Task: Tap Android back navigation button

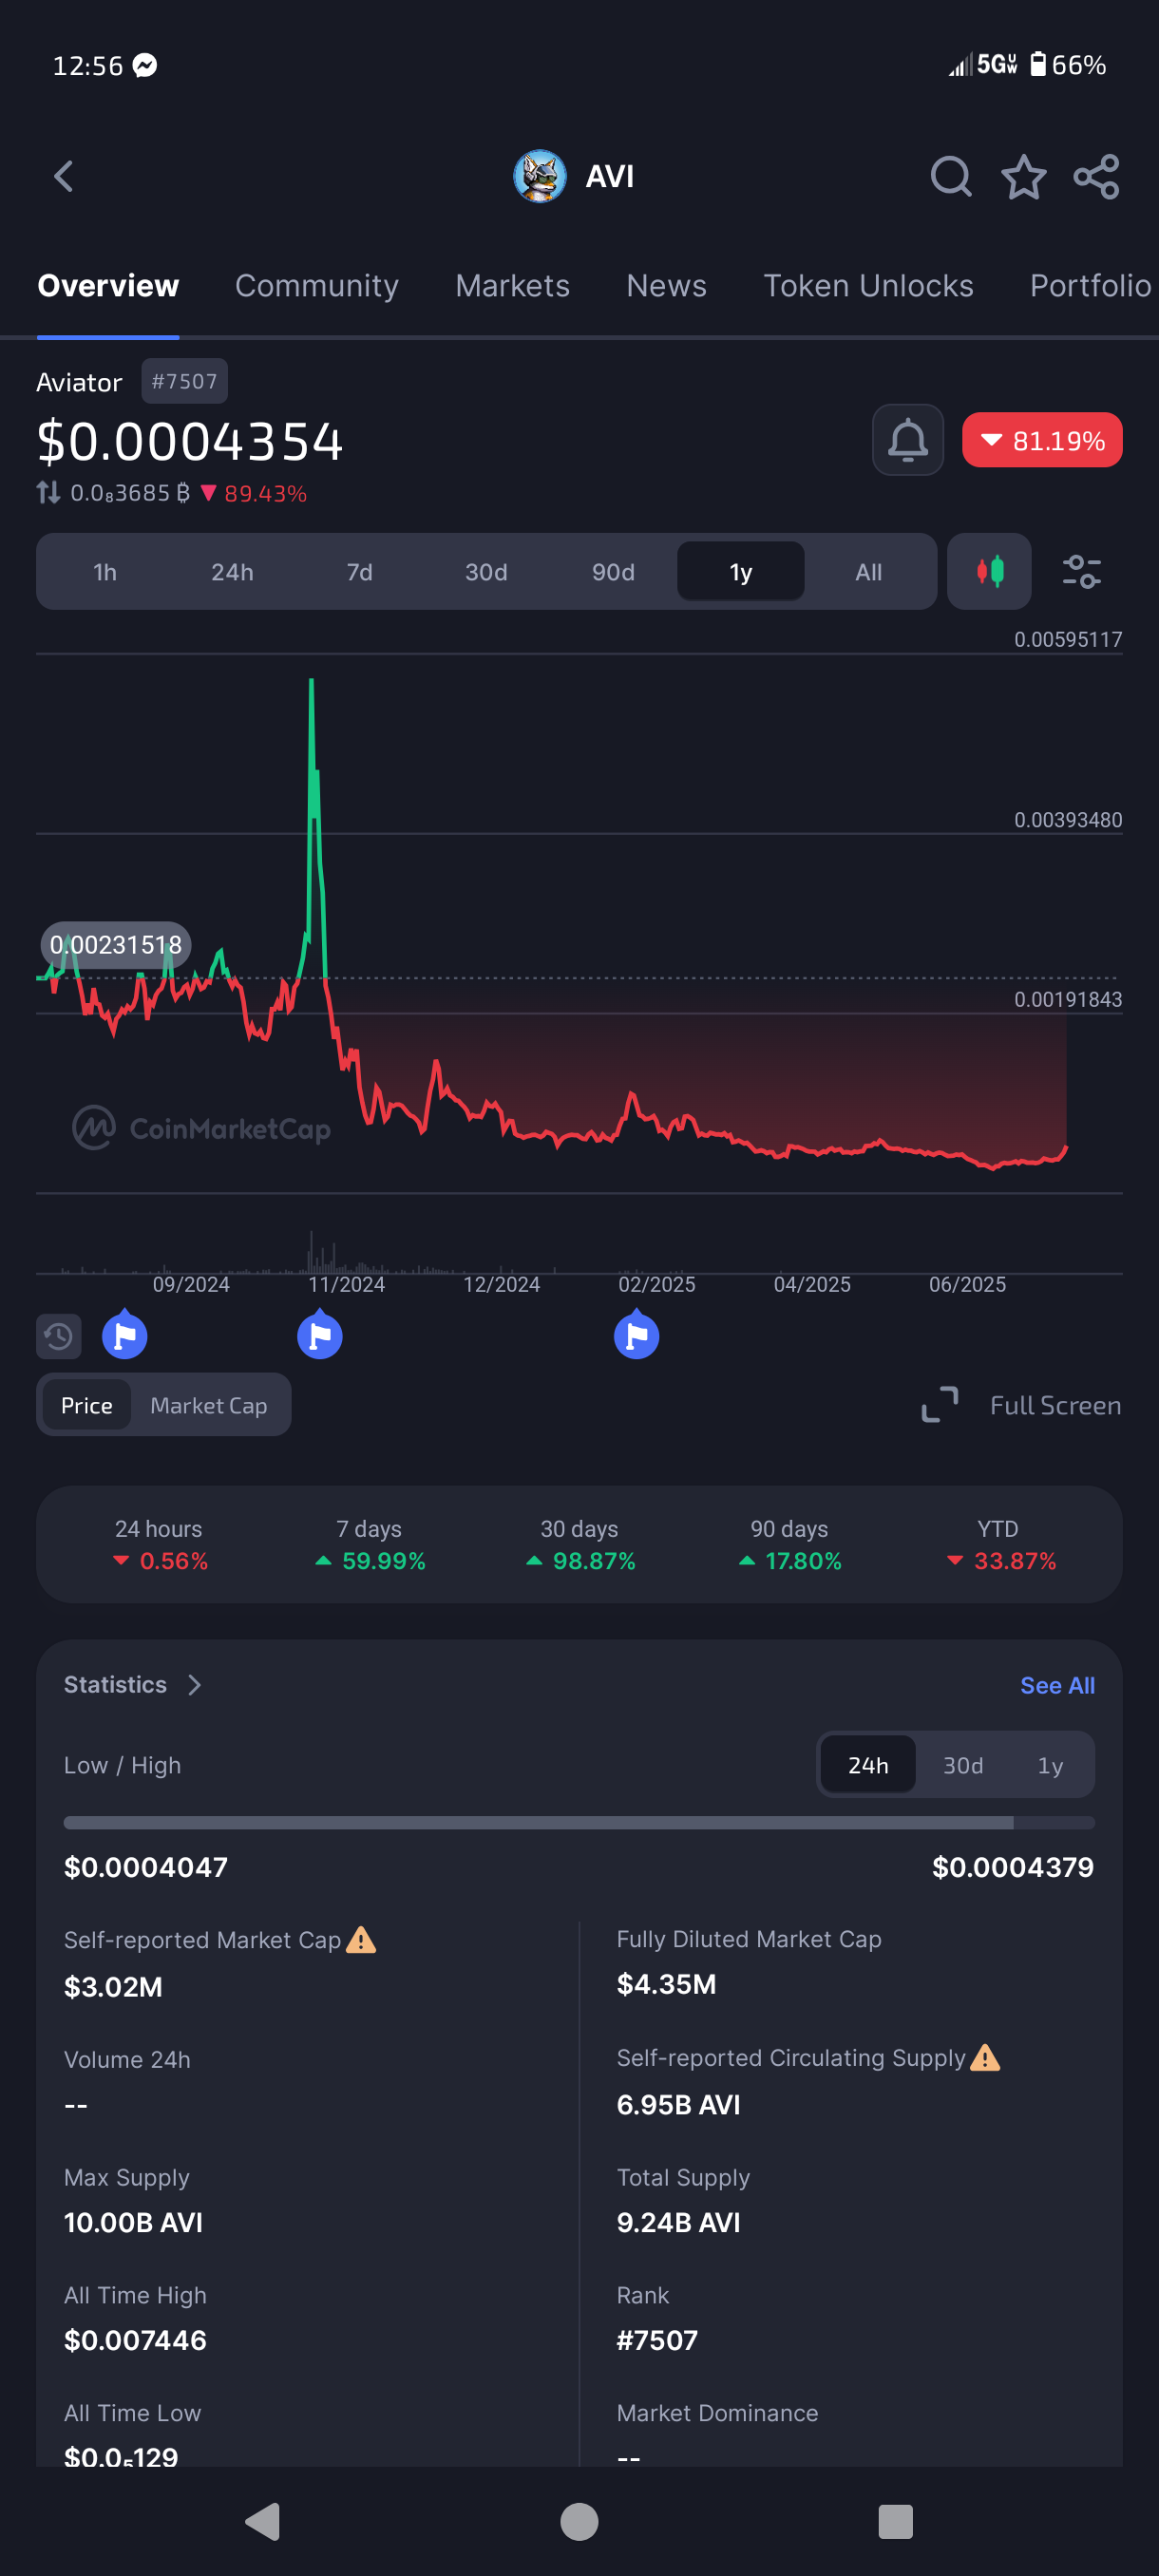Action: tap(263, 2521)
